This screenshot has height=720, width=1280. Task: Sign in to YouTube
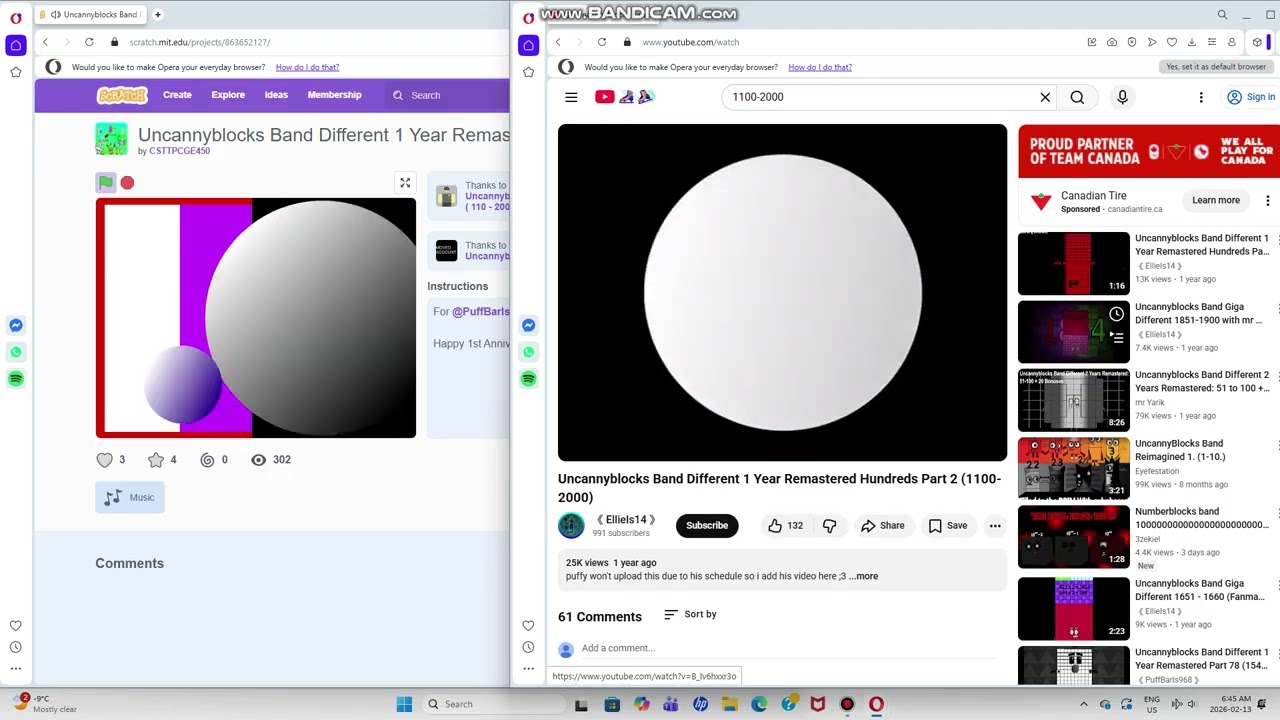(1251, 97)
